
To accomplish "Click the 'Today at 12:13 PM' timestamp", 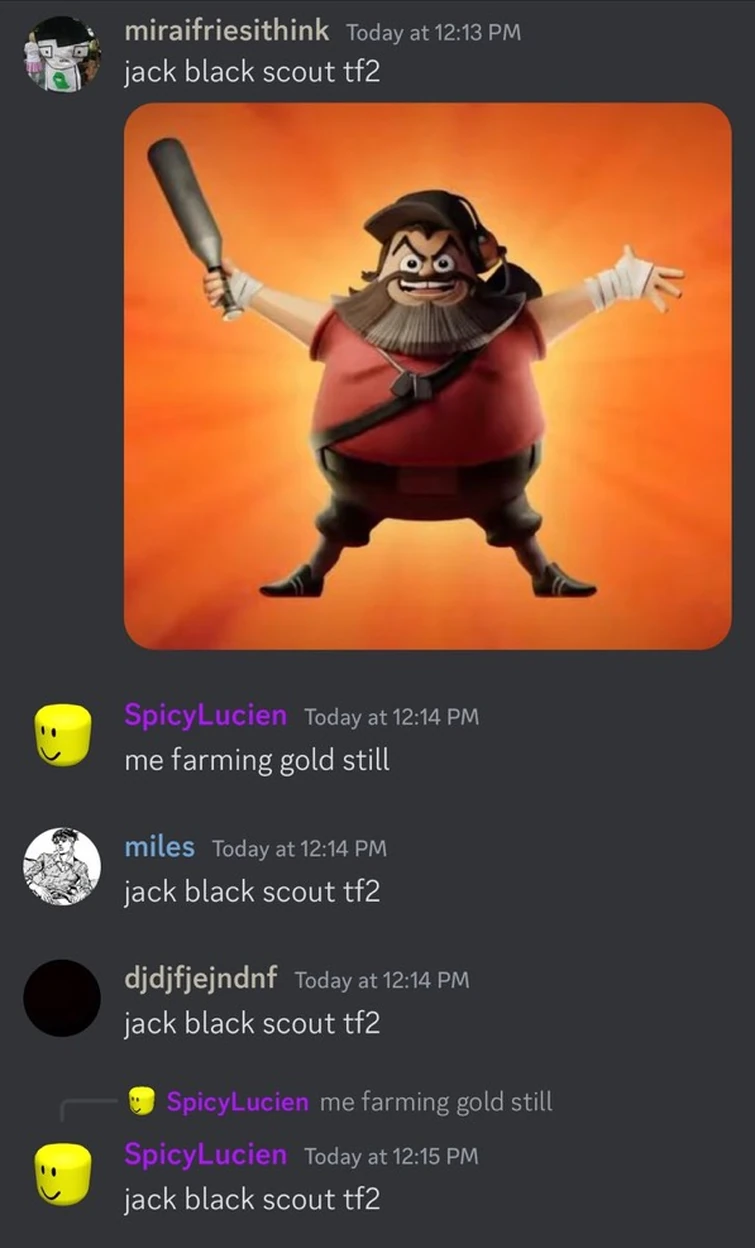I will (x=433, y=31).
